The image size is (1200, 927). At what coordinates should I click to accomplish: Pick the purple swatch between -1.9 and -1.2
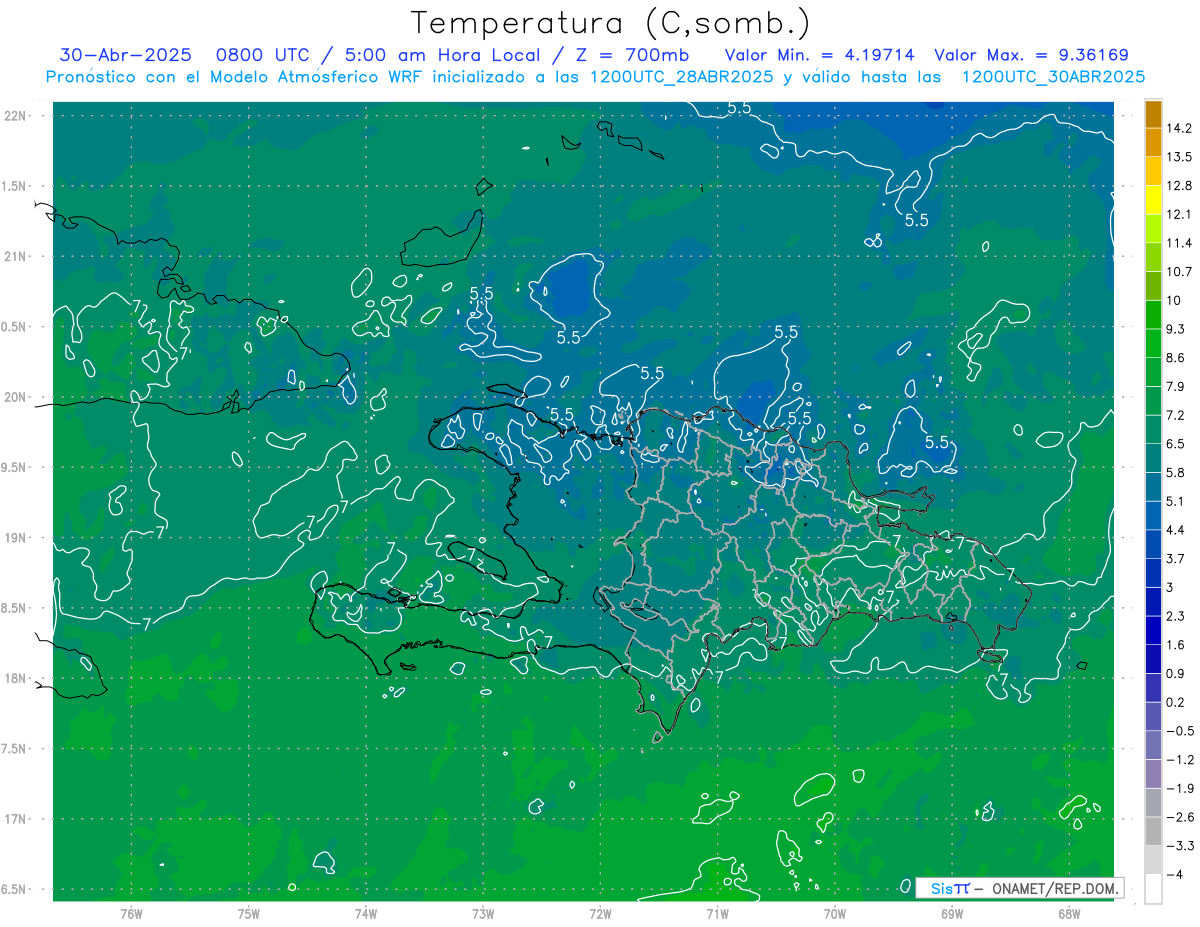1153,773
